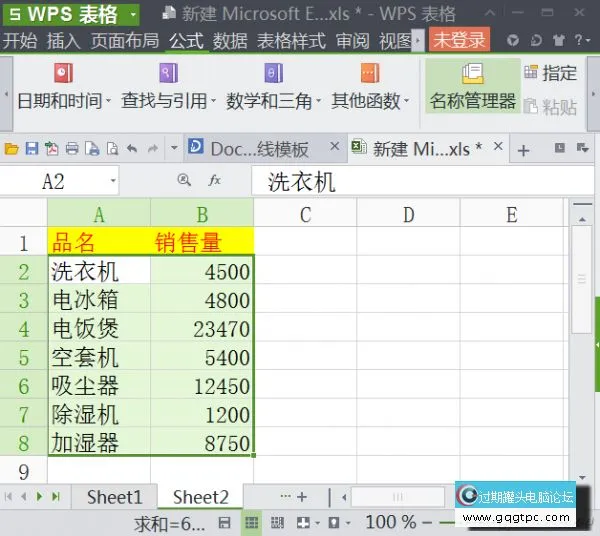Click the 未登录 login button
600x536 pixels.
[x=459, y=39]
